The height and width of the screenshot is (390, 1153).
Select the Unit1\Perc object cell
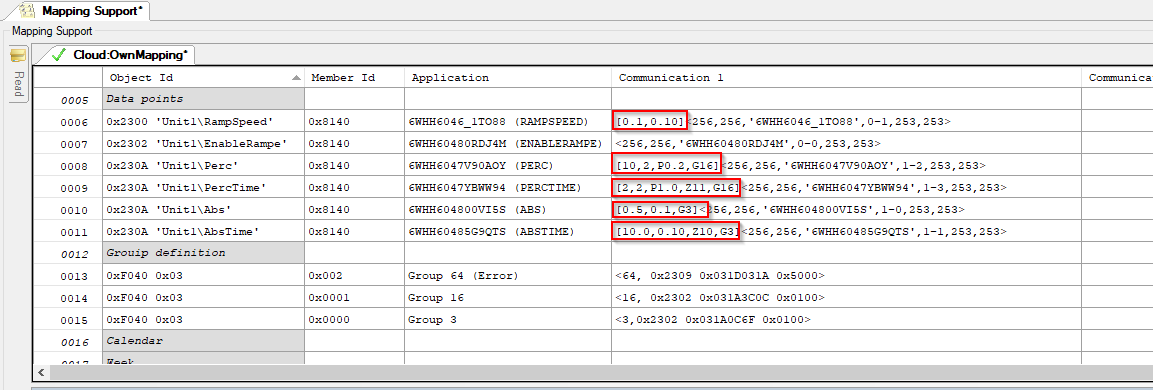(203, 166)
